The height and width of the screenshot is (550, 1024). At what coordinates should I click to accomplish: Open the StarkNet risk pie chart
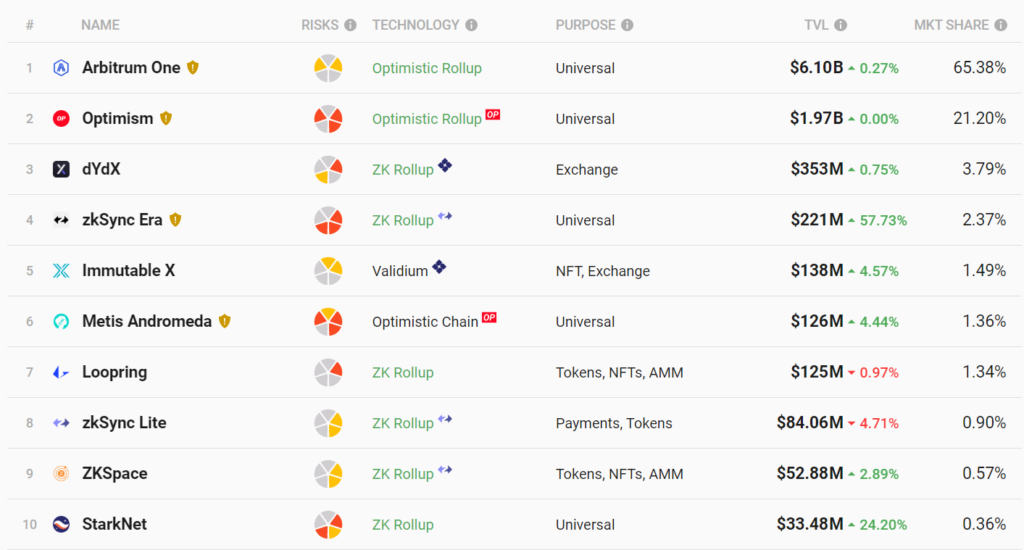point(328,525)
